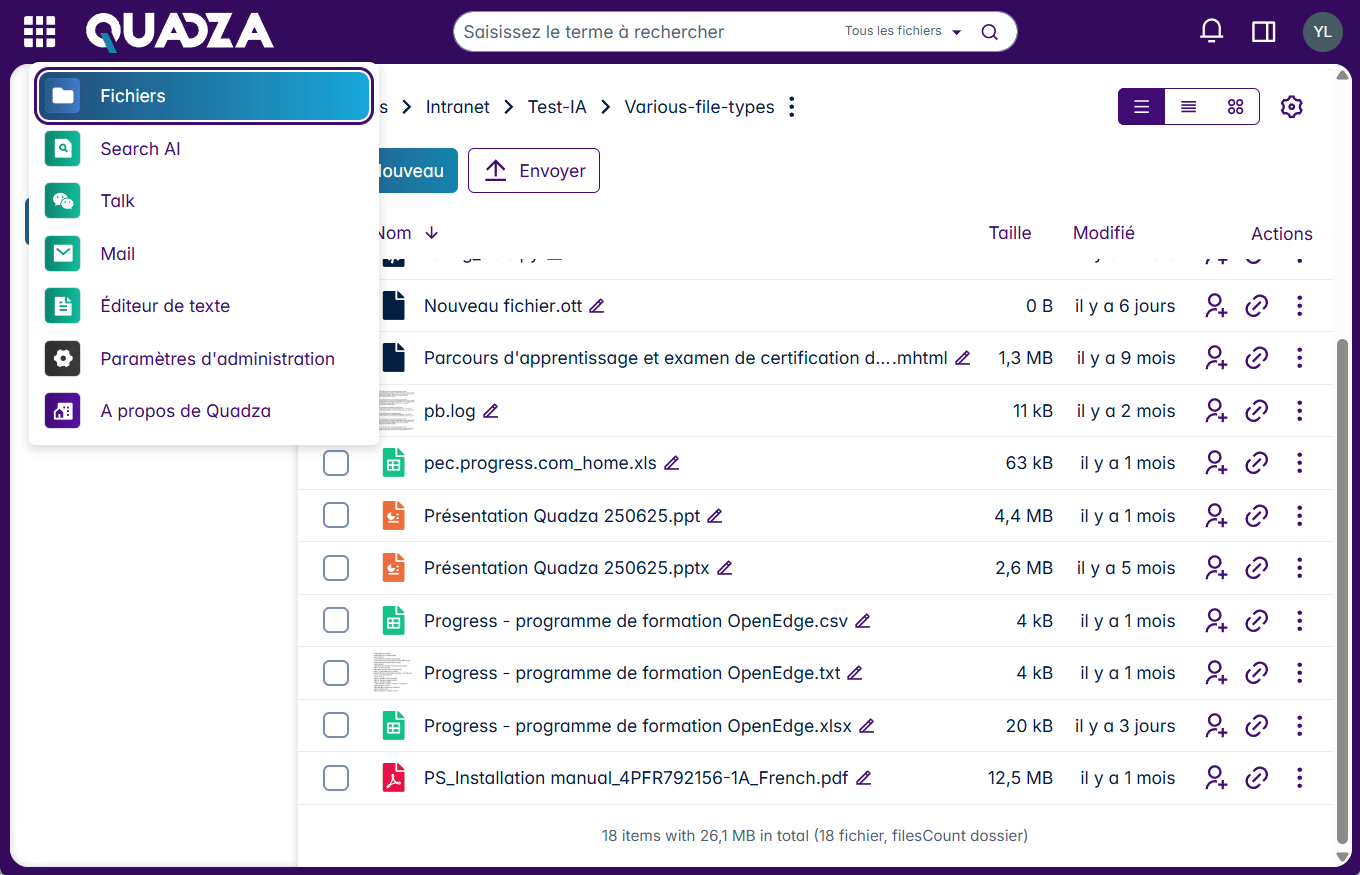Viewport: 1360px width, 875px height.
Task: Open the Various-file-types breadcrumb actions menu
Action: [x=791, y=106]
